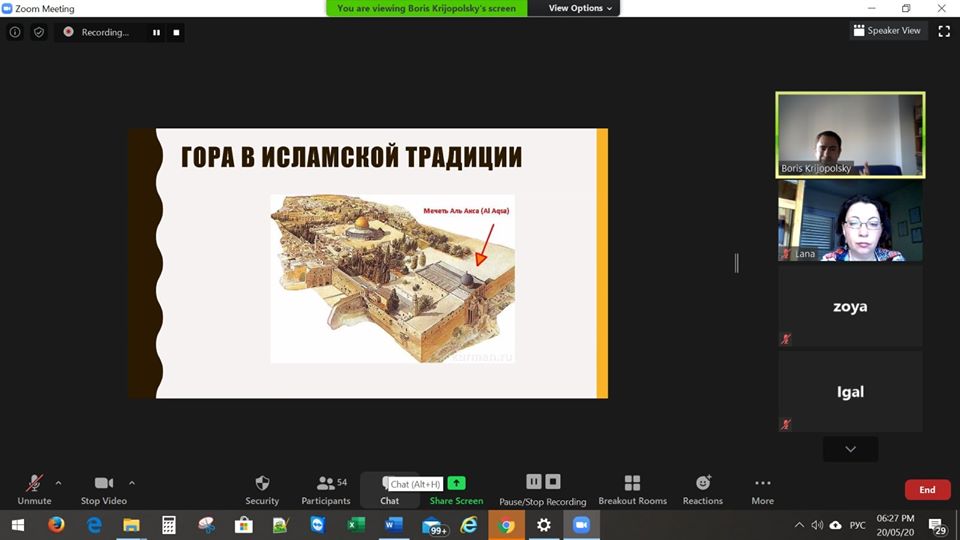This screenshot has width=960, height=540.
Task: Show meeting information icon
Action: tap(15, 32)
